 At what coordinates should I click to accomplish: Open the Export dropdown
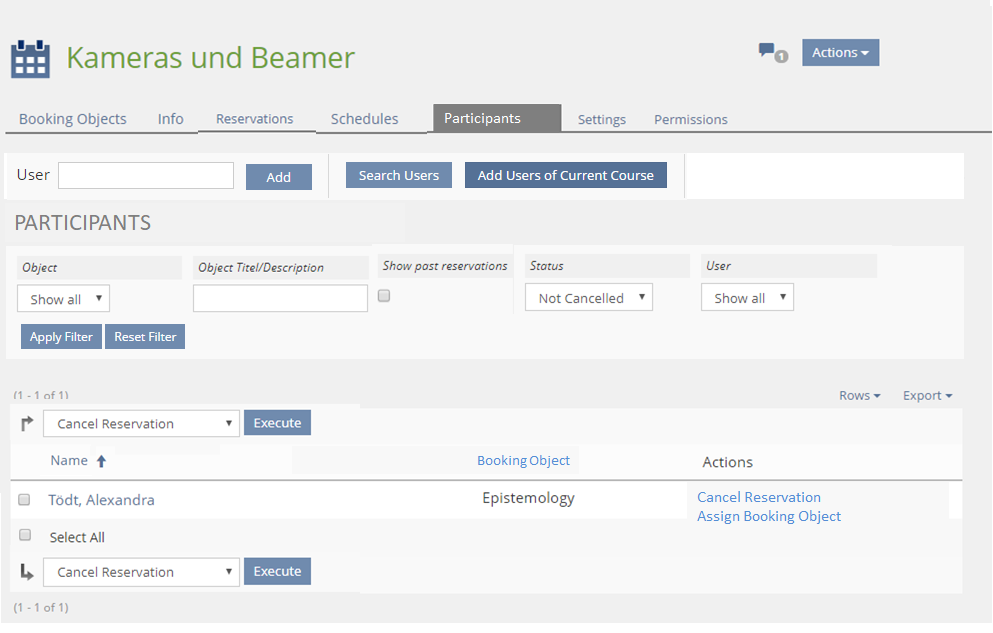pos(927,396)
